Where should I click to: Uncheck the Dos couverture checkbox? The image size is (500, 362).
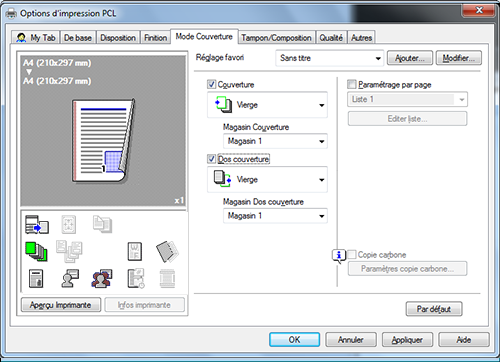(211, 159)
